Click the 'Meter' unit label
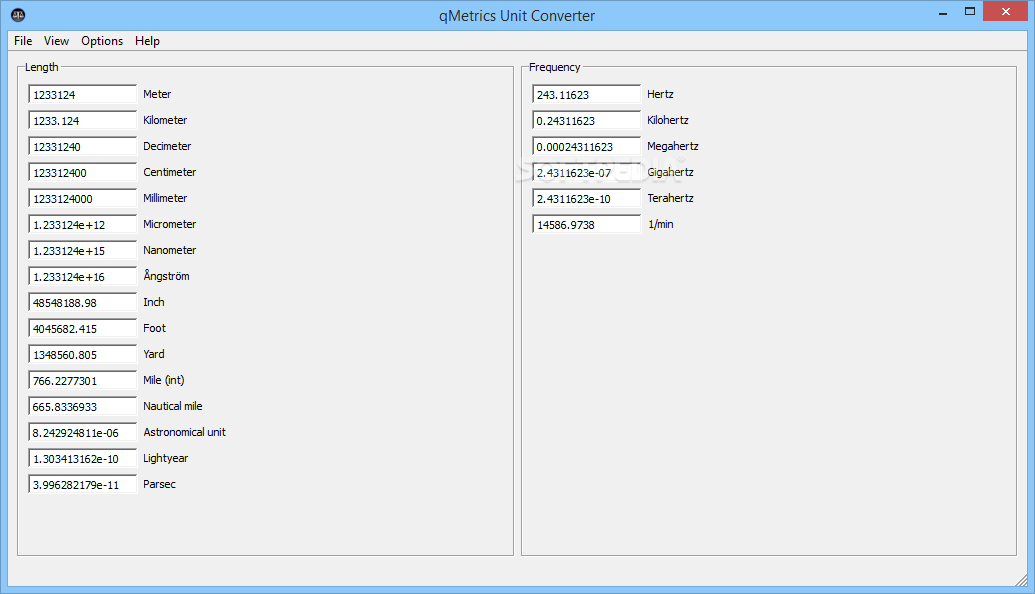The width and height of the screenshot is (1035, 594). pos(157,94)
